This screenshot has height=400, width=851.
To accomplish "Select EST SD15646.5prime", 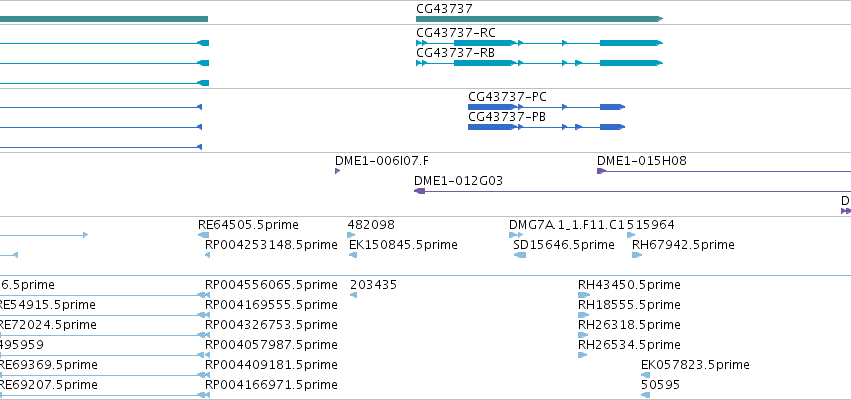I will [564, 245].
